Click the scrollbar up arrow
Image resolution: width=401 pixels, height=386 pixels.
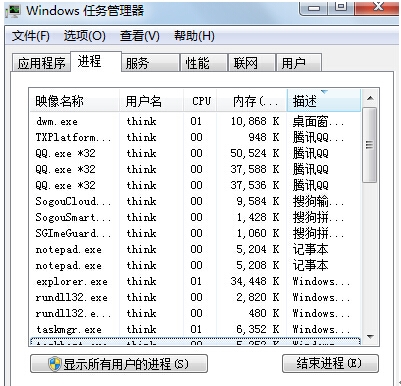click(370, 98)
